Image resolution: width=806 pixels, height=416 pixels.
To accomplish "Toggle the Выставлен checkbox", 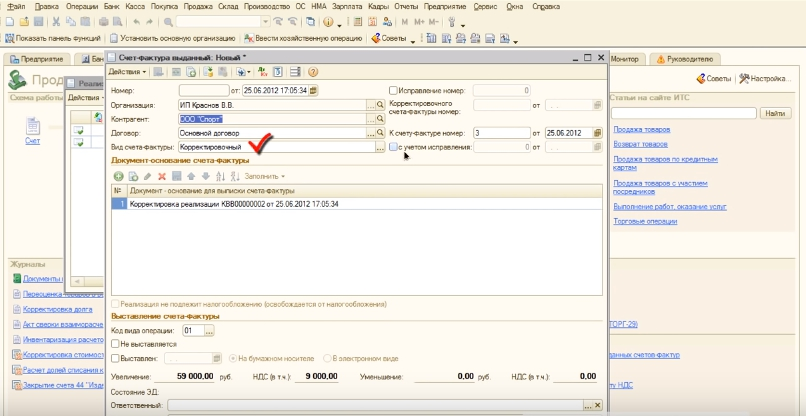I will 115,357.
